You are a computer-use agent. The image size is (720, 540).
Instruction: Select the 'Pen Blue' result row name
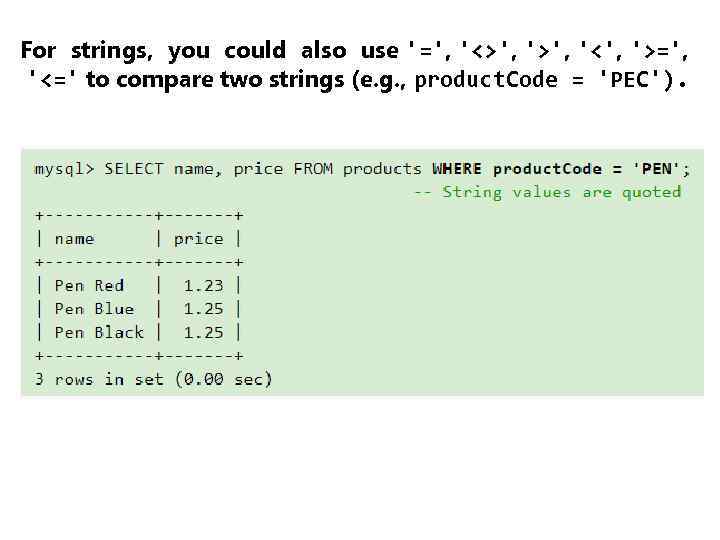94,309
